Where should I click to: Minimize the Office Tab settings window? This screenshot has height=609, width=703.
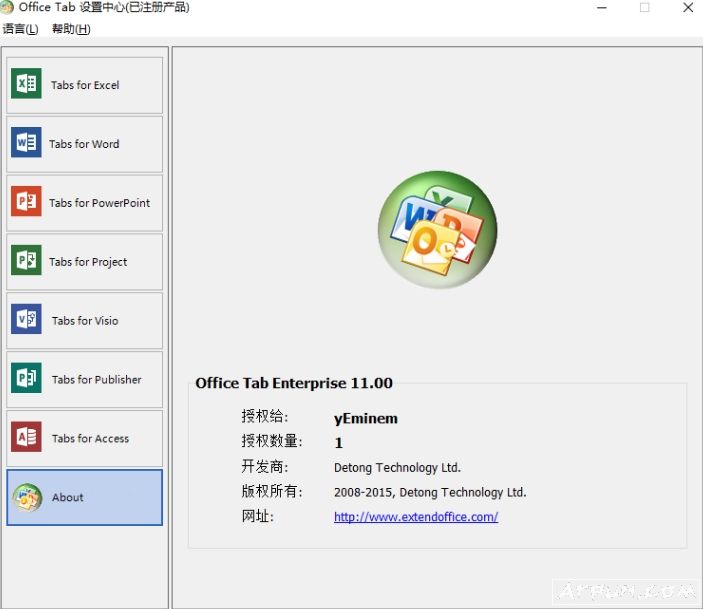[602, 7]
